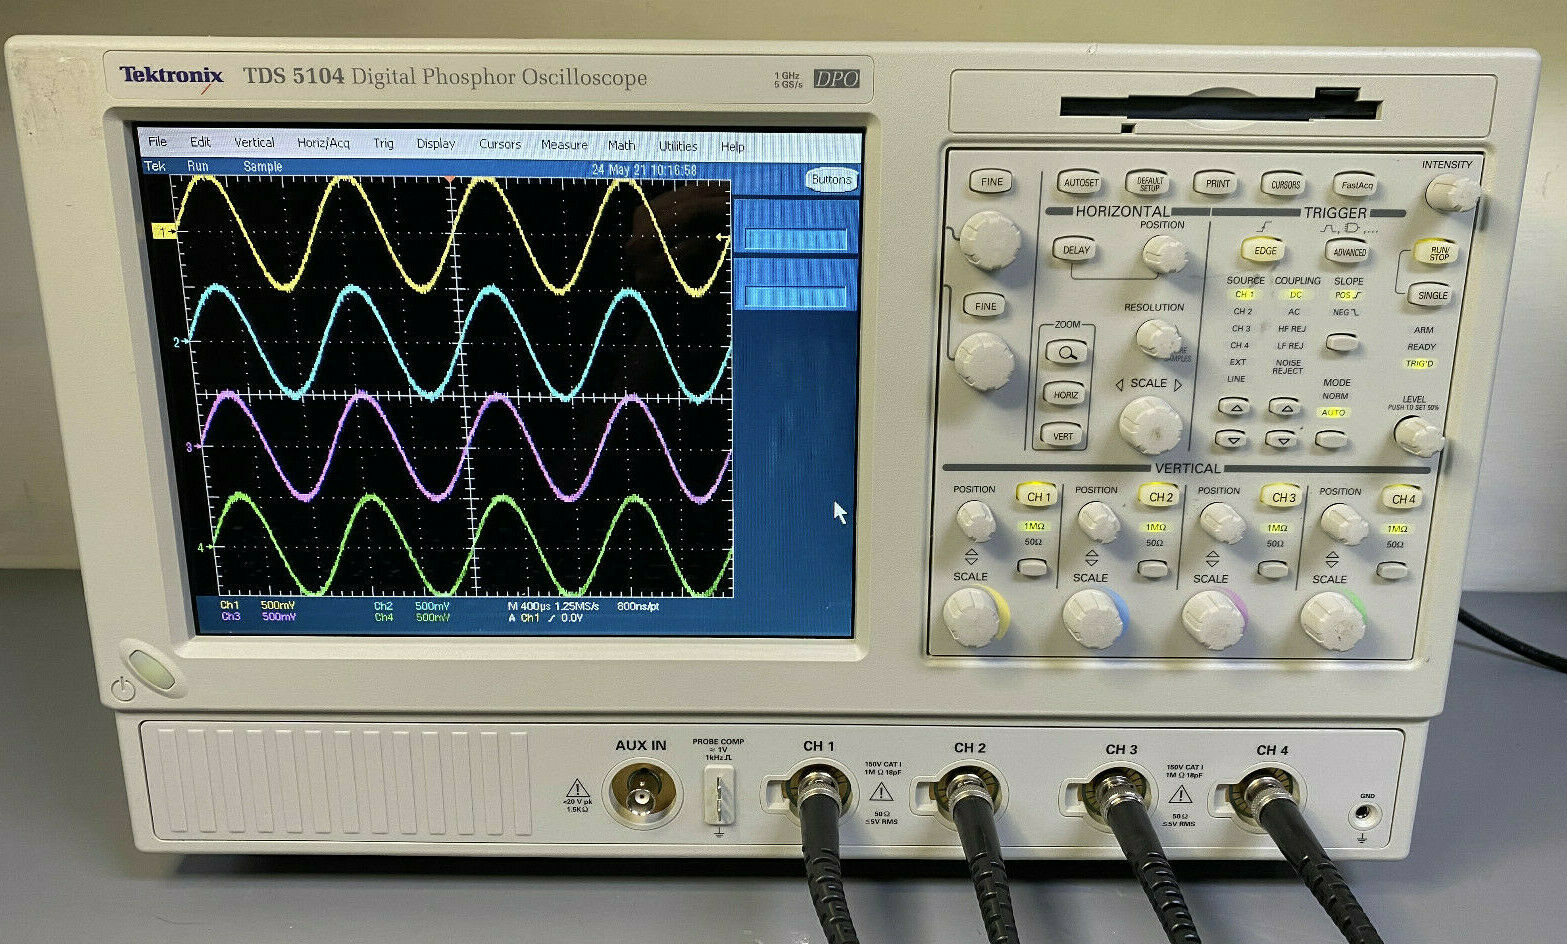Click the horizontal SCALE knob
Screen dimensions: 1567x944
point(1149,423)
